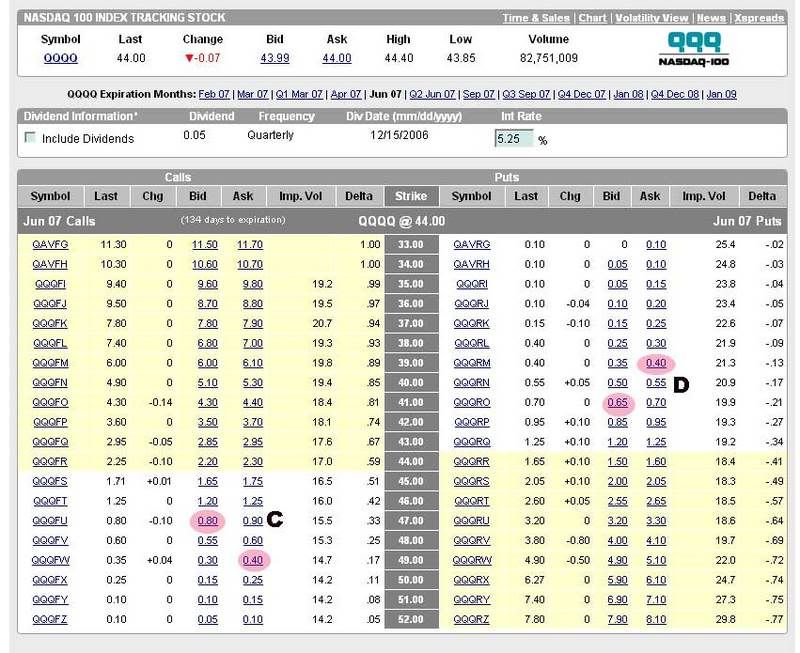The height and width of the screenshot is (653, 800).
Task: Open call symbol QQQFZ
Action: tap(50, 620)
